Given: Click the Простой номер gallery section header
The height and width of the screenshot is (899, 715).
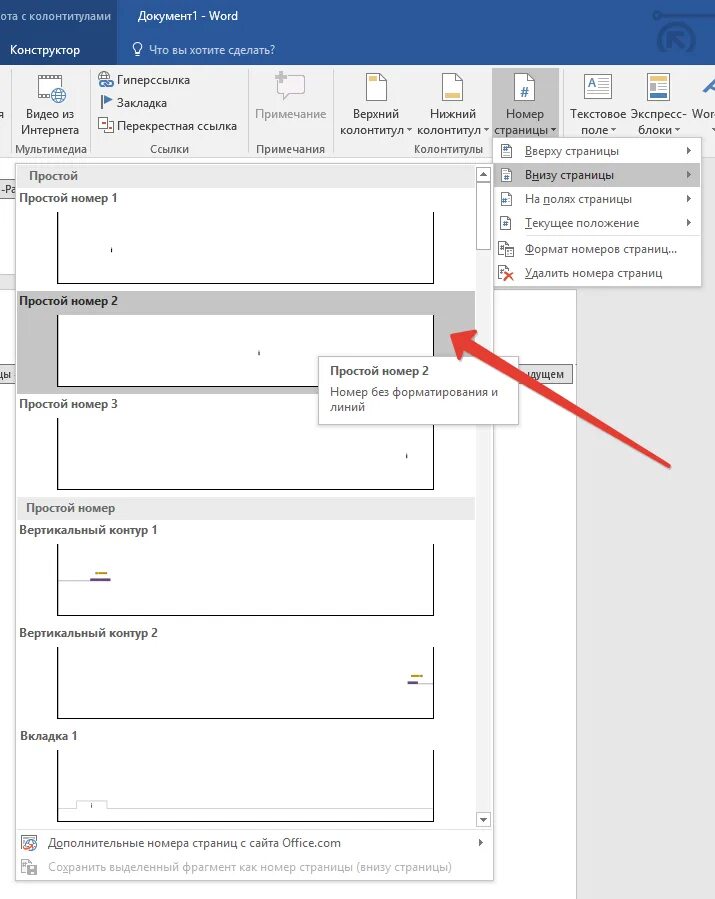Looking at the screenshot, I should [x=246, y=508].
